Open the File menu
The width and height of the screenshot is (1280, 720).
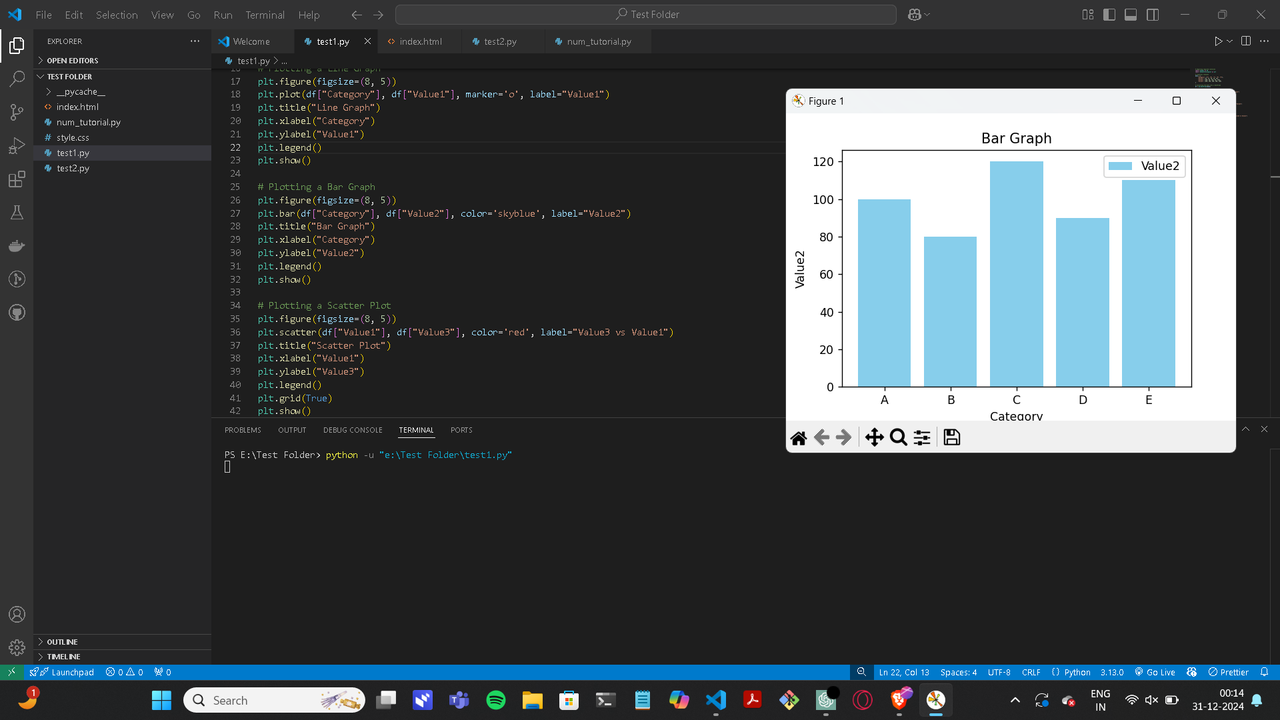[43, 15]
